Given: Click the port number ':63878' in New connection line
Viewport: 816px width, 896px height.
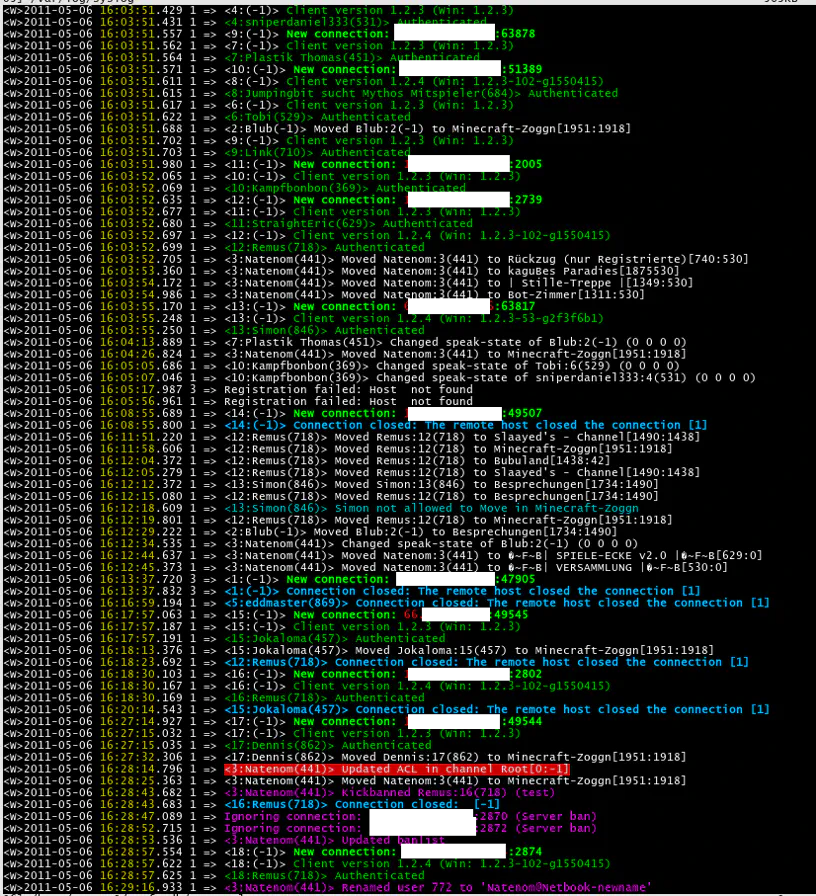Looking at the screenshot, I should click(515, 34).
